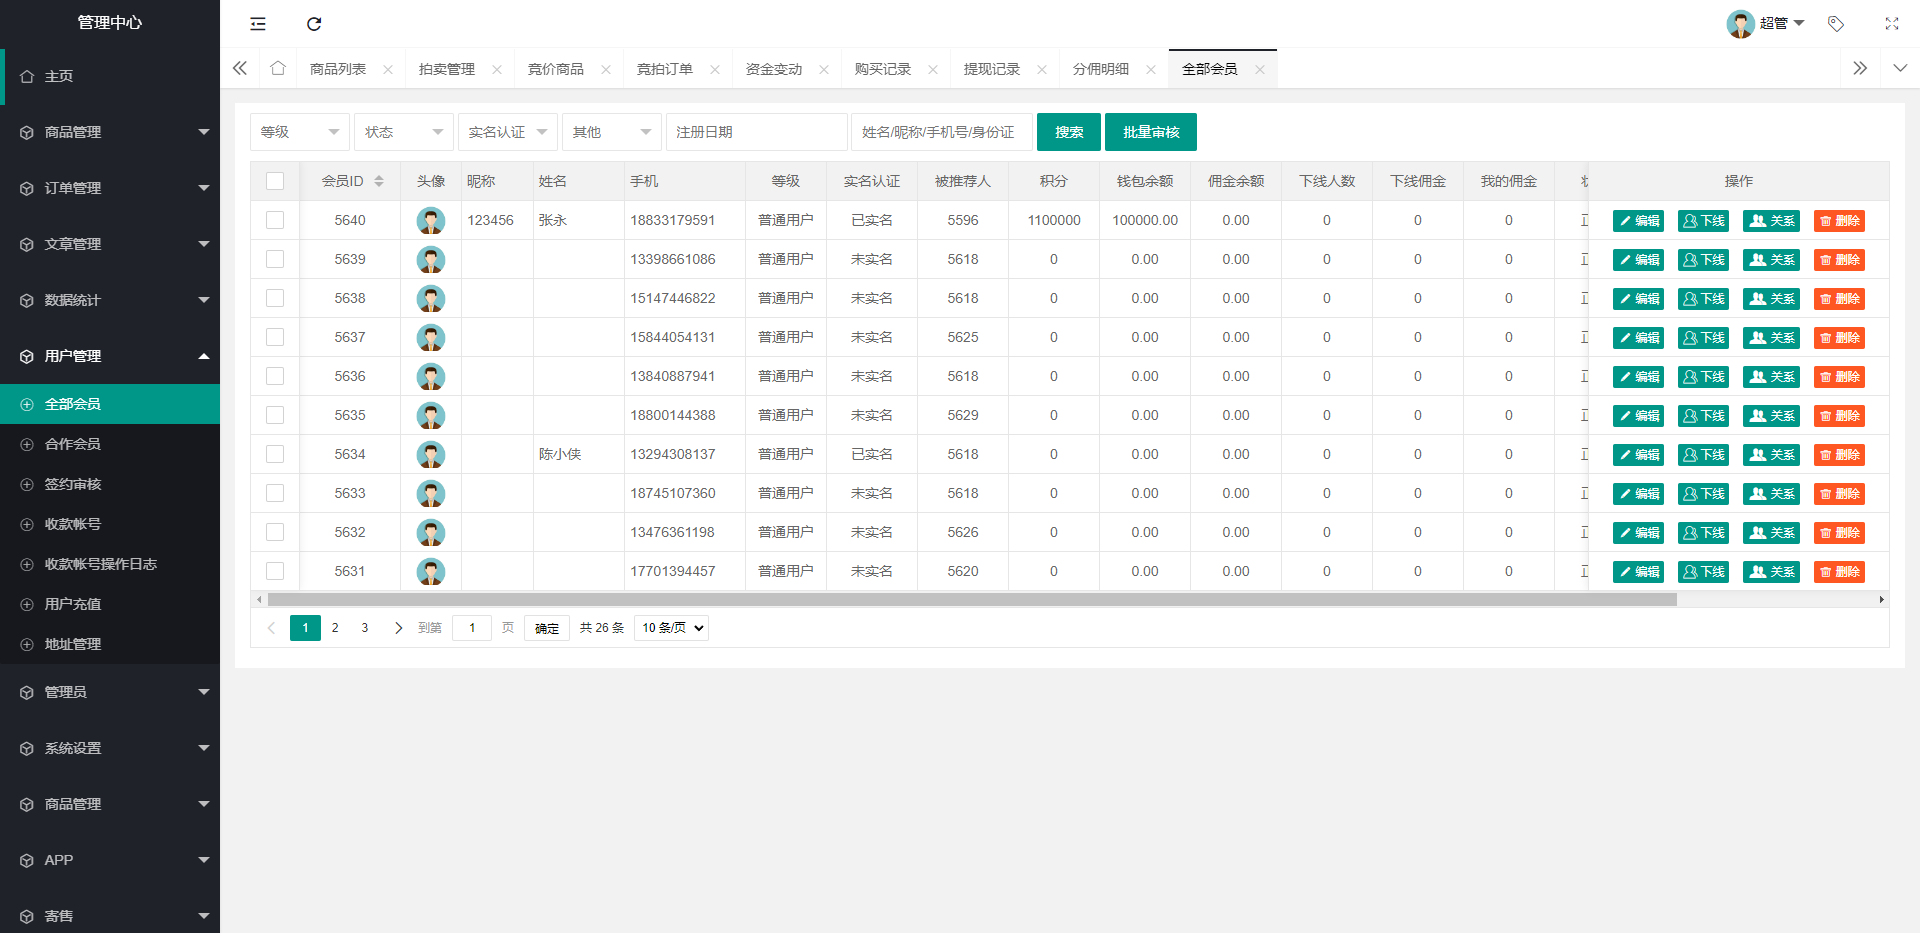Close the 商品列表 tab
Viewport: 1920px width, 933px height.
tap(388, 70)
